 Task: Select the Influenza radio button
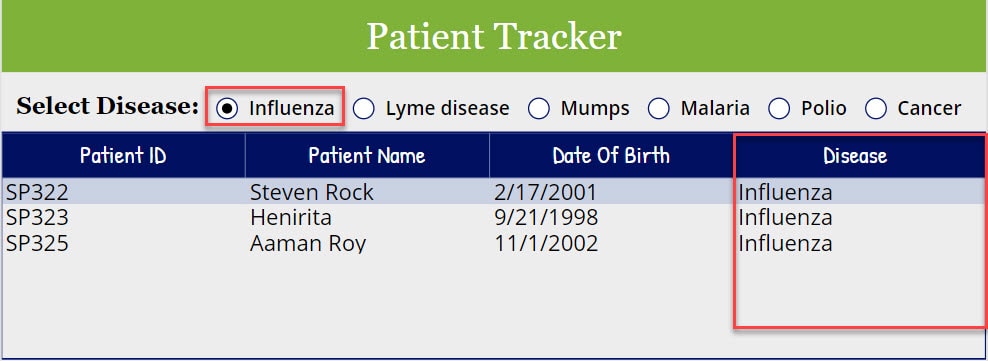227,108
